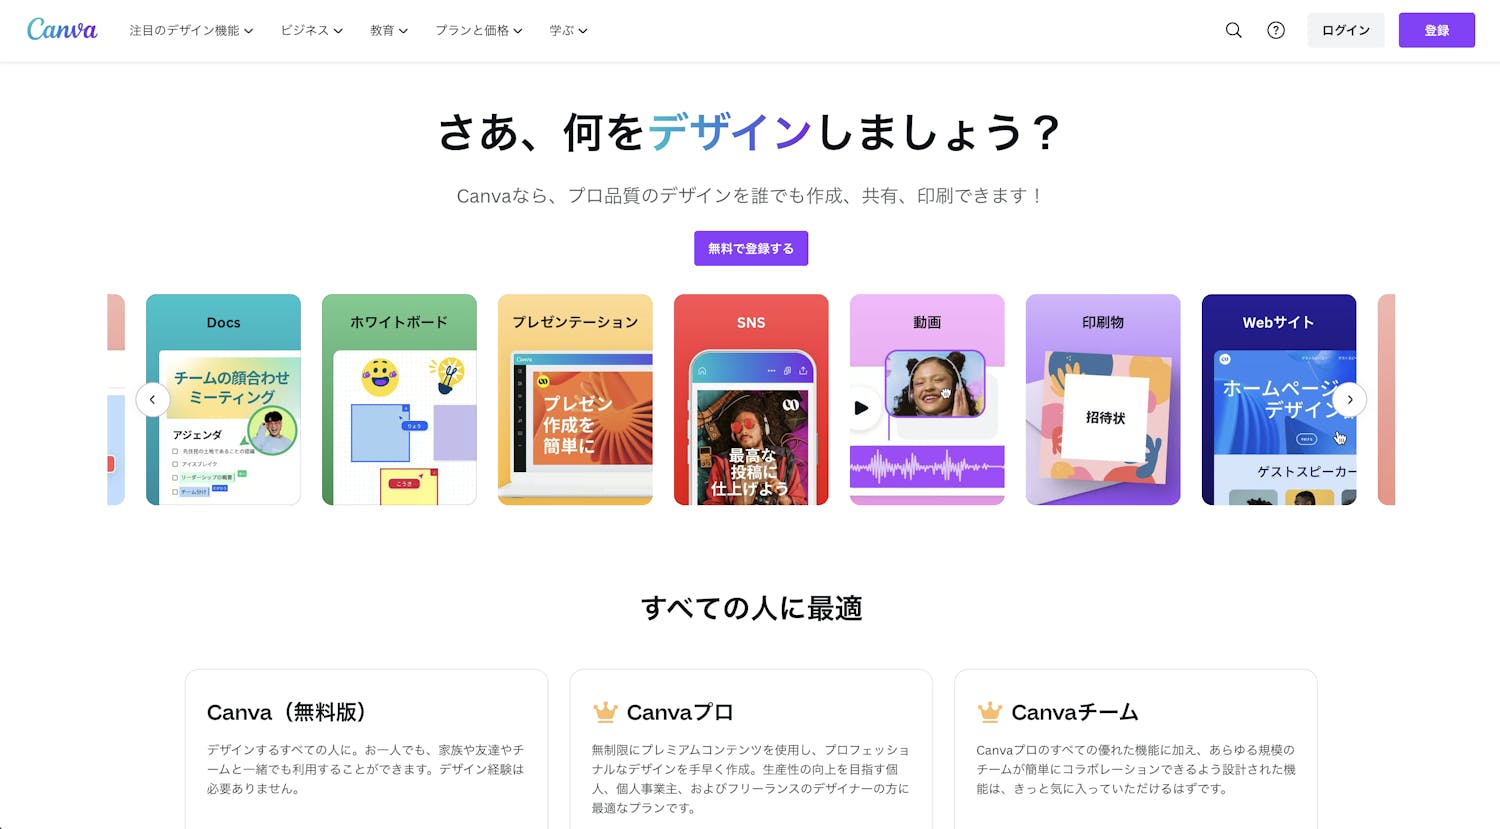Expand the ビジネス dropdown menu
Image resolution: width=1500 pixels, height=829 pixels.
312,30
